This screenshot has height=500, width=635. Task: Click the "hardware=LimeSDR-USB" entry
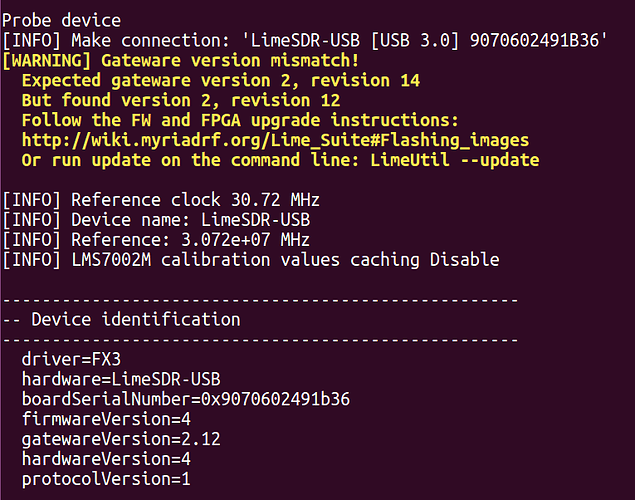(121, 379)
